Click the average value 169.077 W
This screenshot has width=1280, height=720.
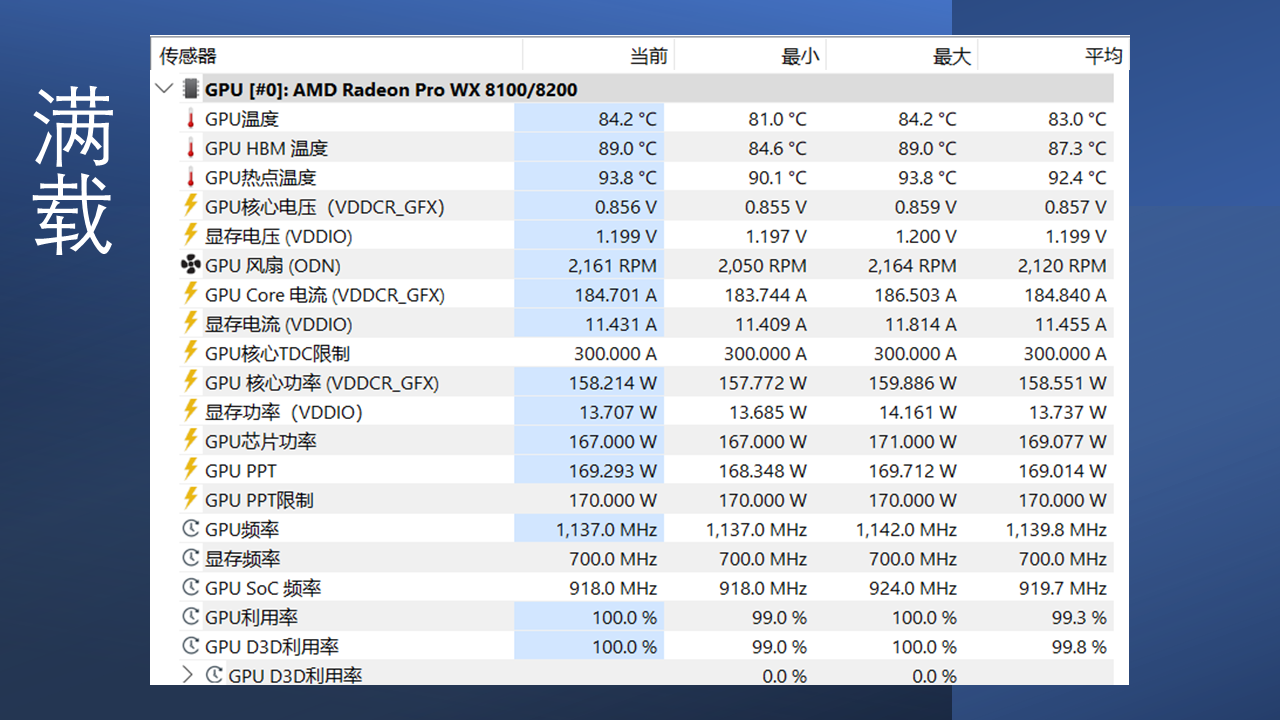1063,441
